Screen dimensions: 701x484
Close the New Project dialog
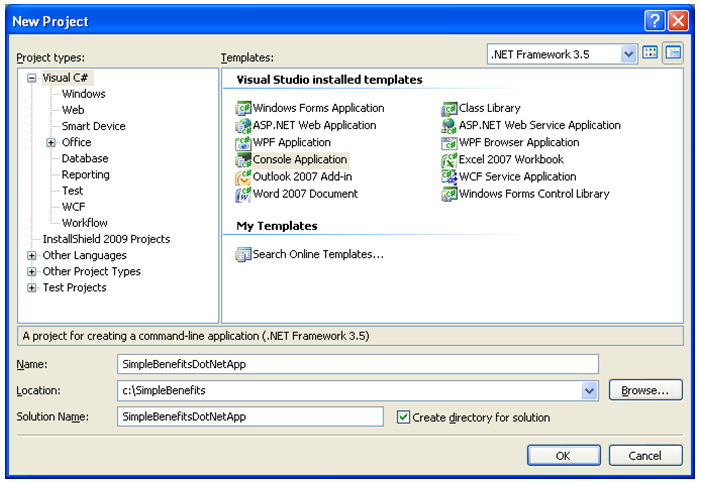pyautogui.click(x=678, y=21)
